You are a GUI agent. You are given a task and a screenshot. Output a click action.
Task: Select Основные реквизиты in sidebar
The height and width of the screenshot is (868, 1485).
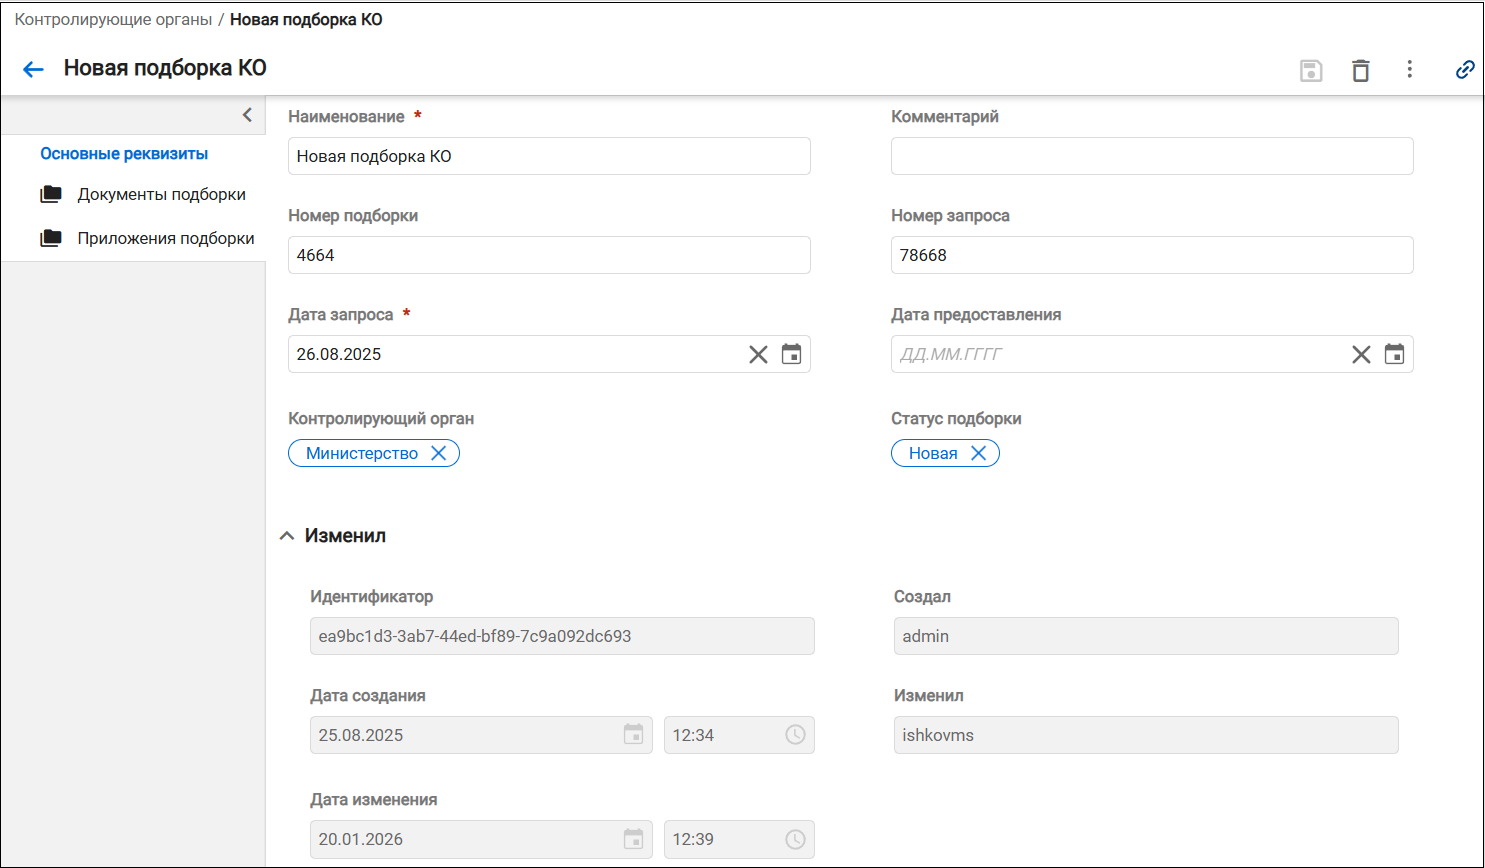(124, 154)
